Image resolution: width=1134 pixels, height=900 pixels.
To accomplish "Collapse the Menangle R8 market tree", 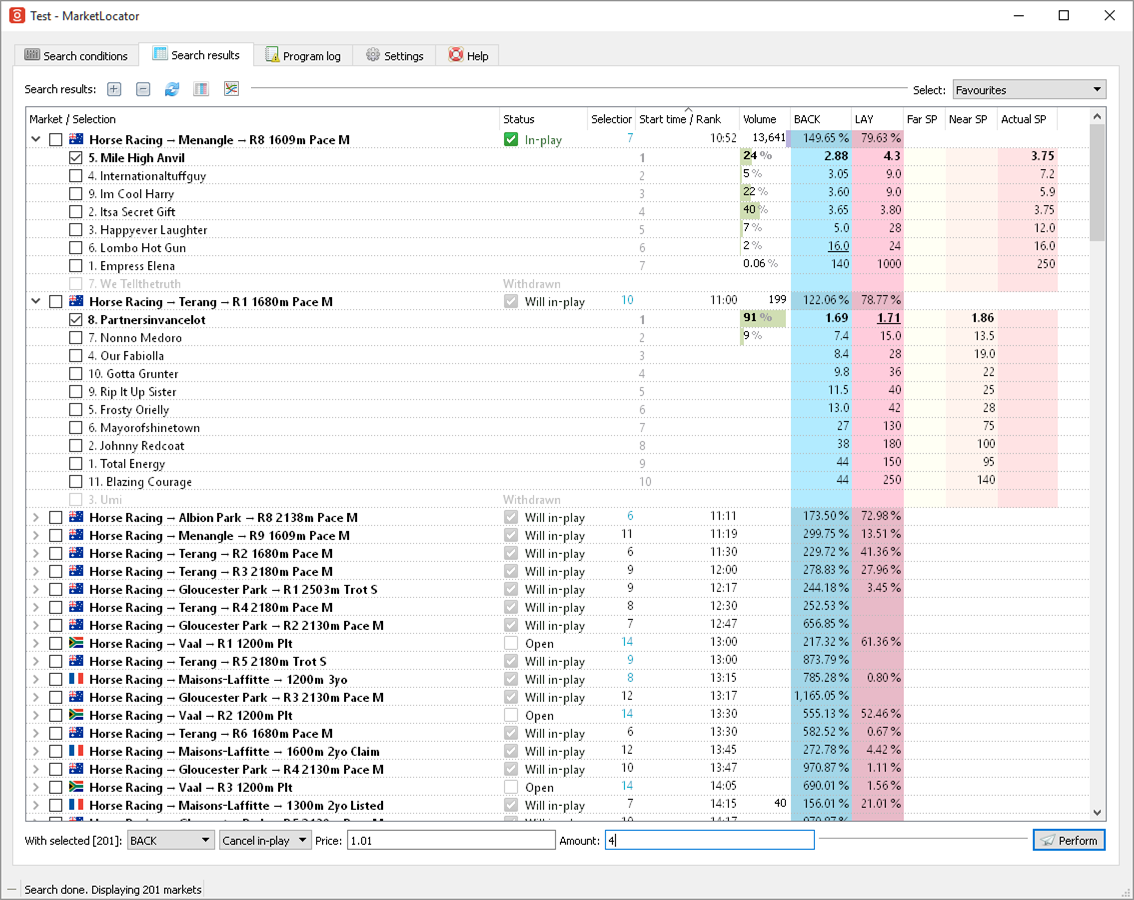I will click(x=35, y=139).
